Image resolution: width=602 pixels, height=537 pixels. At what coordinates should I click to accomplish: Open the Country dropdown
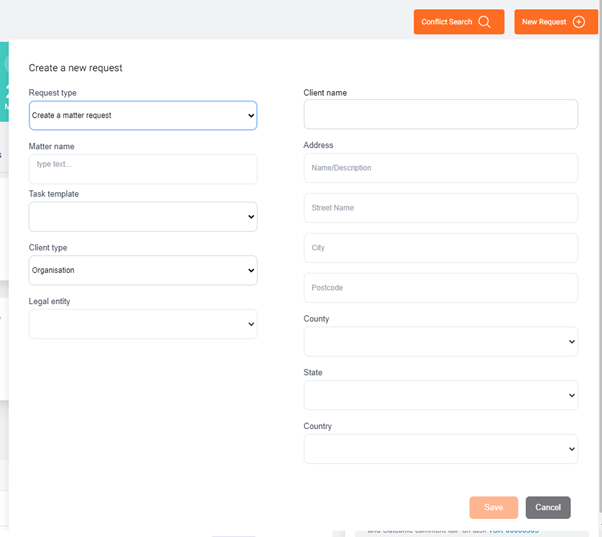click(x=441, y=448)
